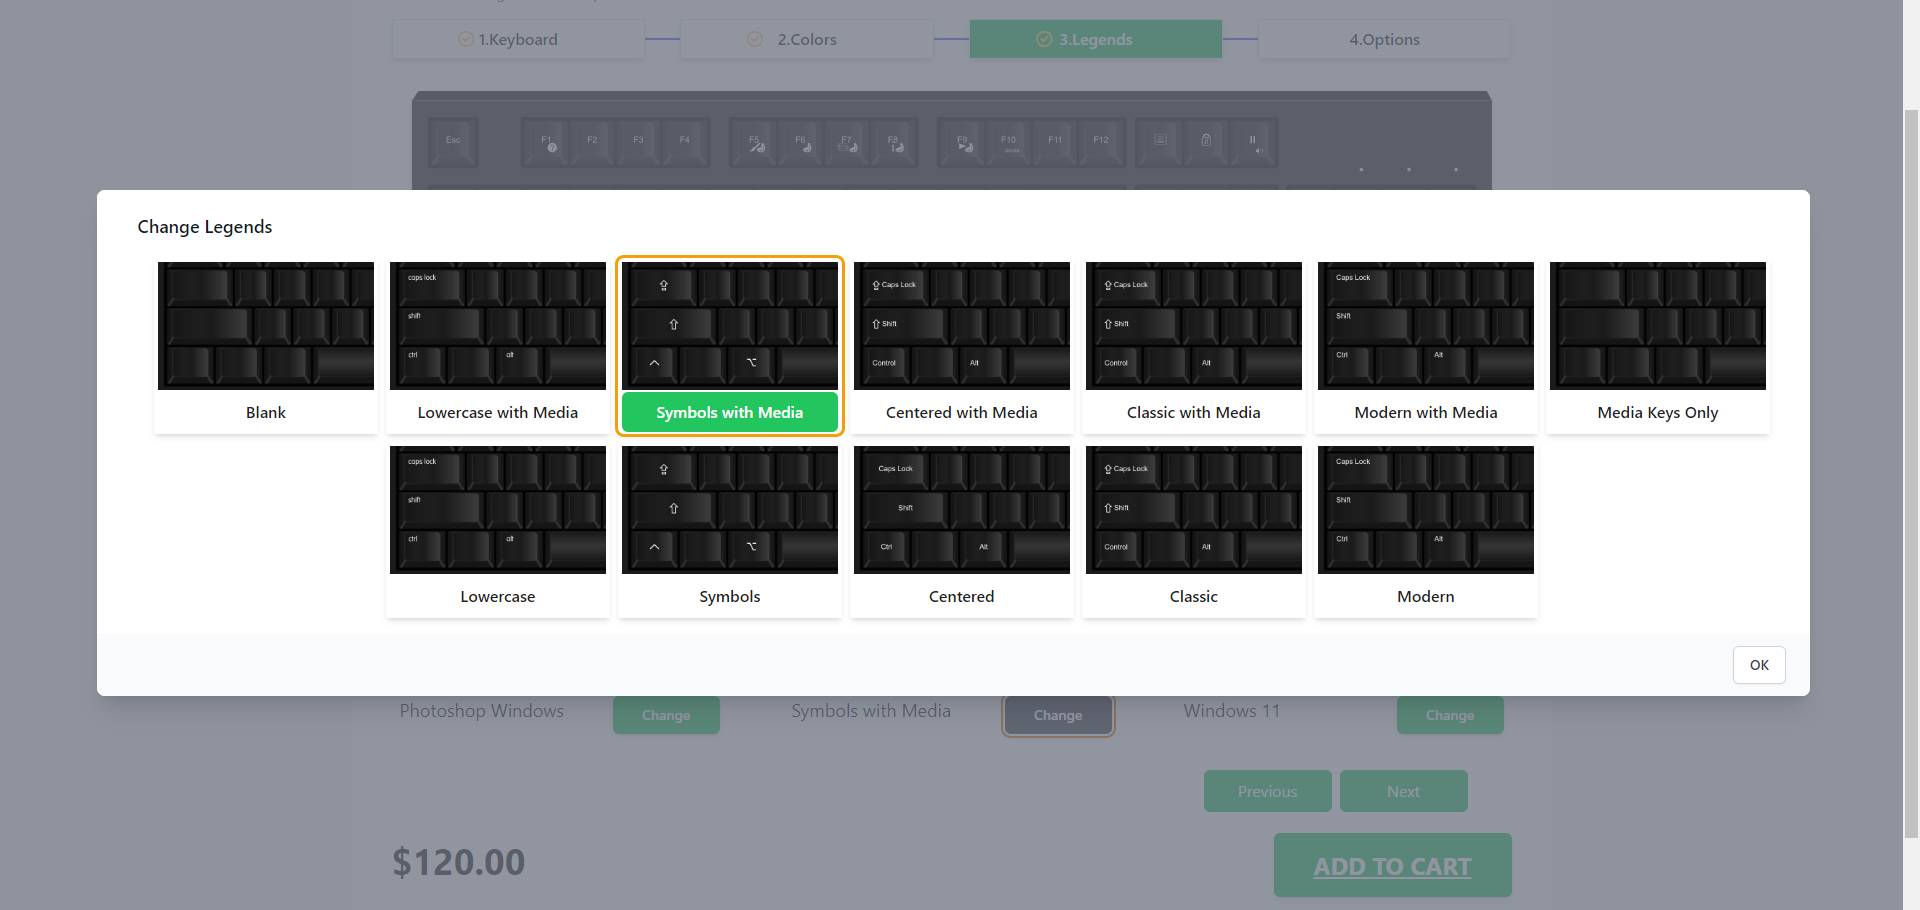Click the F12 key on keyboard preview
The image size is (1920, 910).
pos(1101,142)
